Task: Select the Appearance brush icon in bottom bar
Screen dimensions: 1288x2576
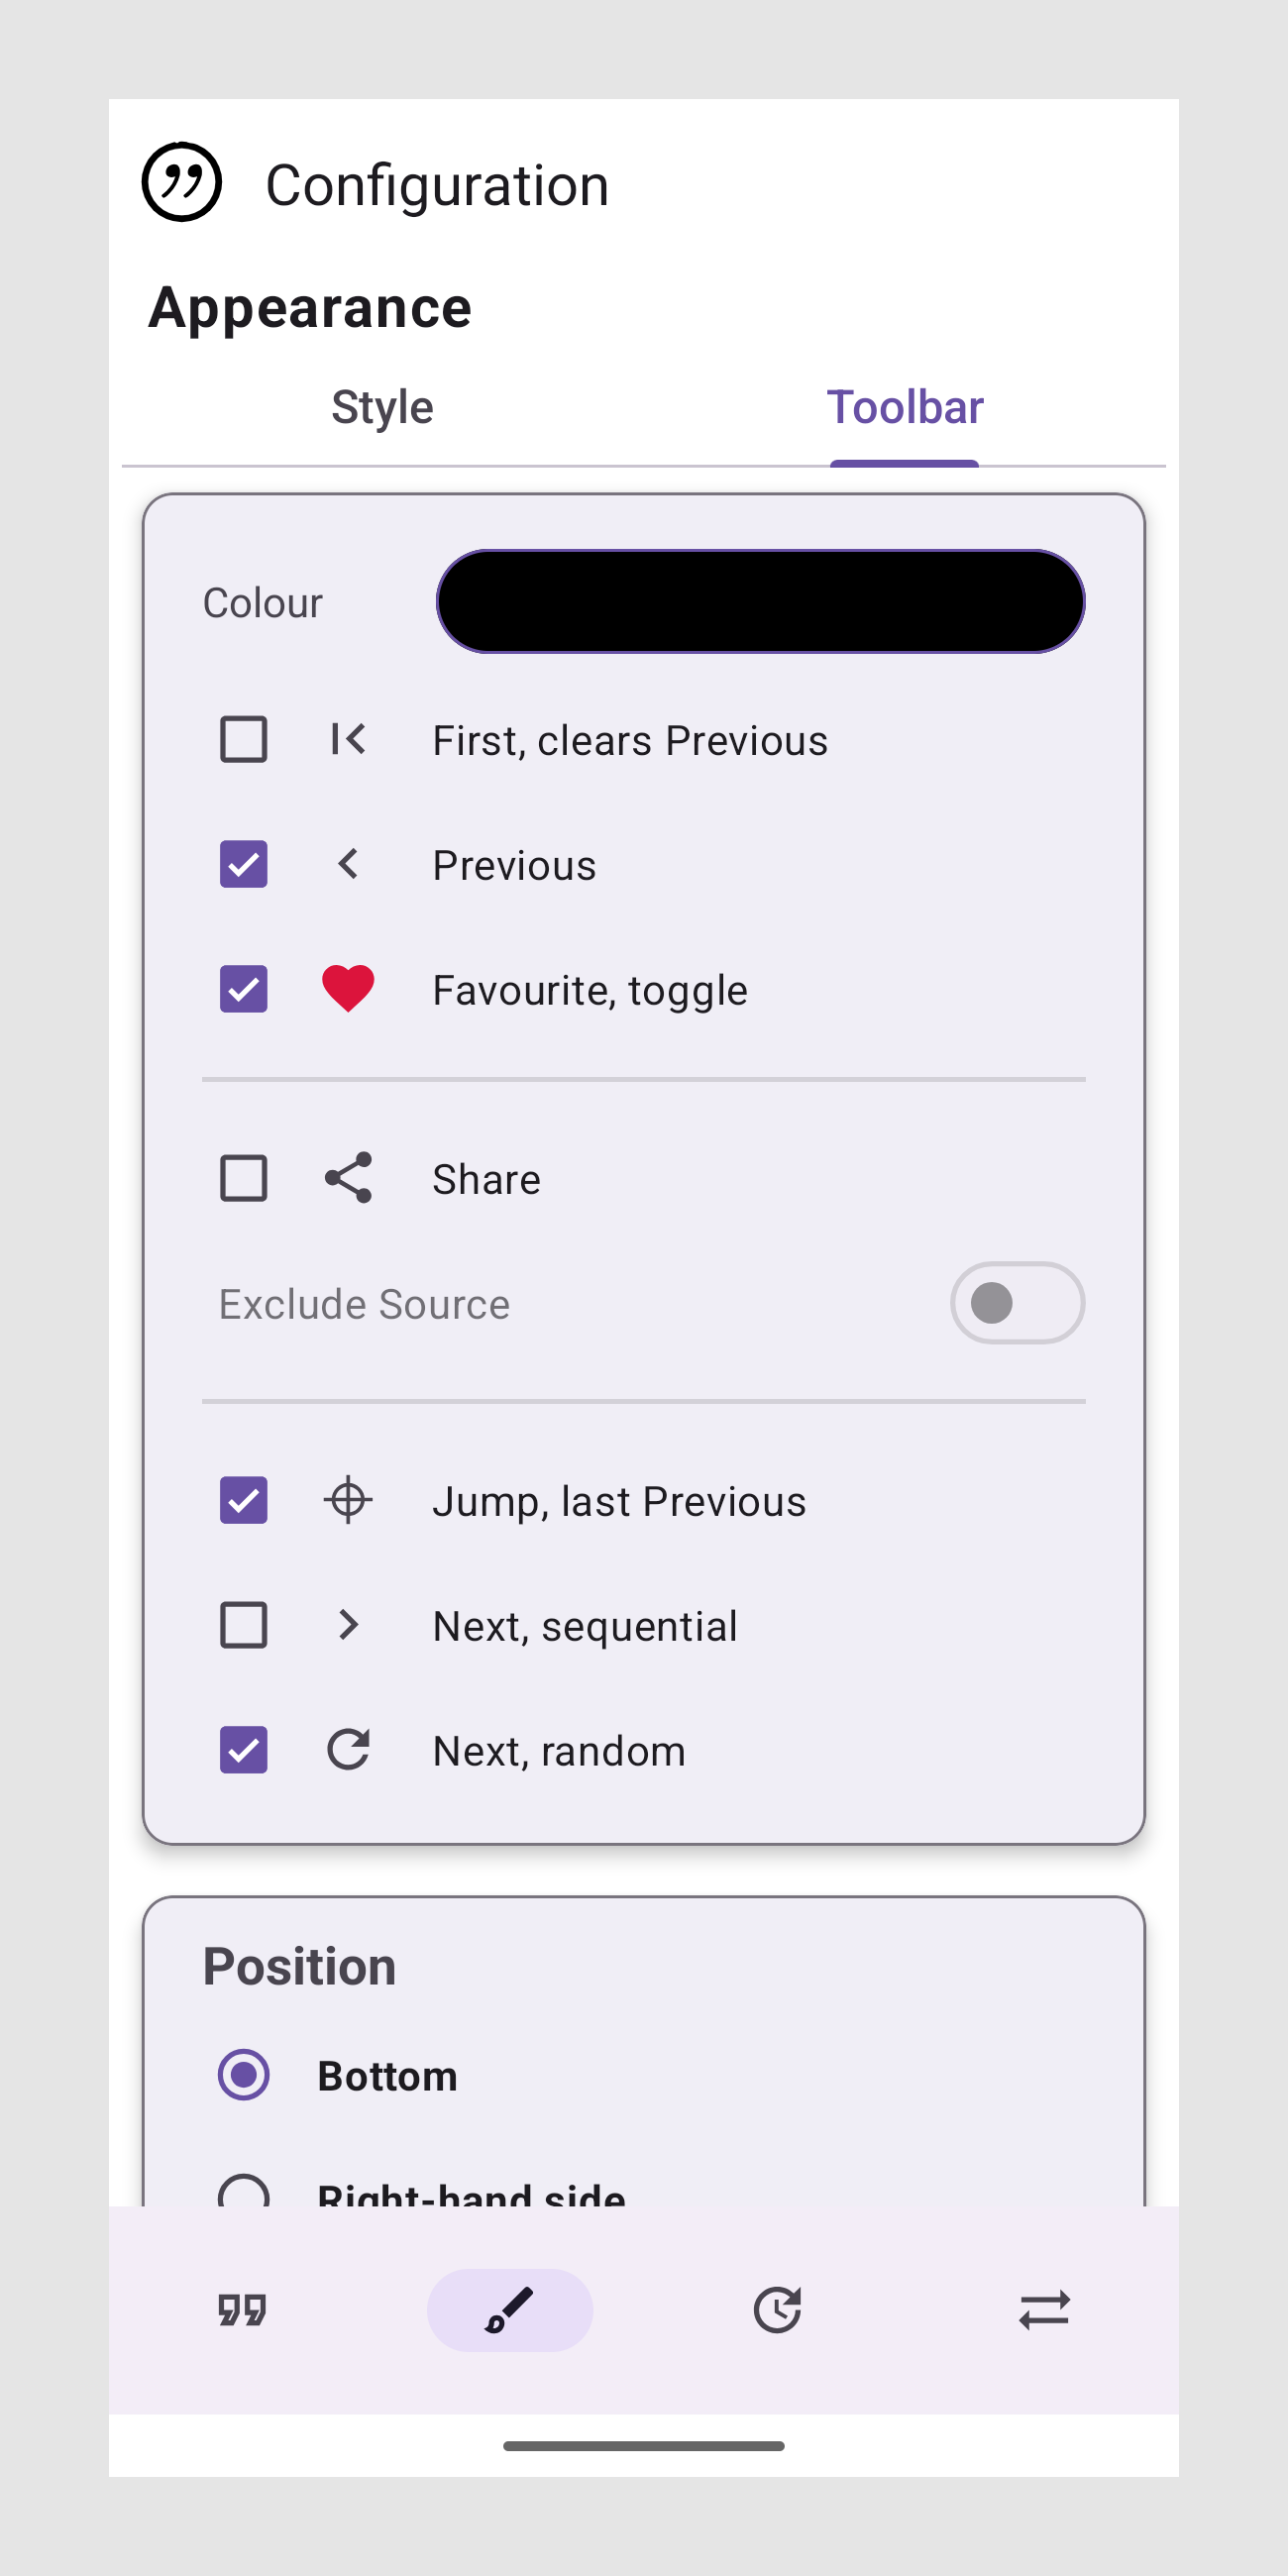Action: click(509, 2310)
